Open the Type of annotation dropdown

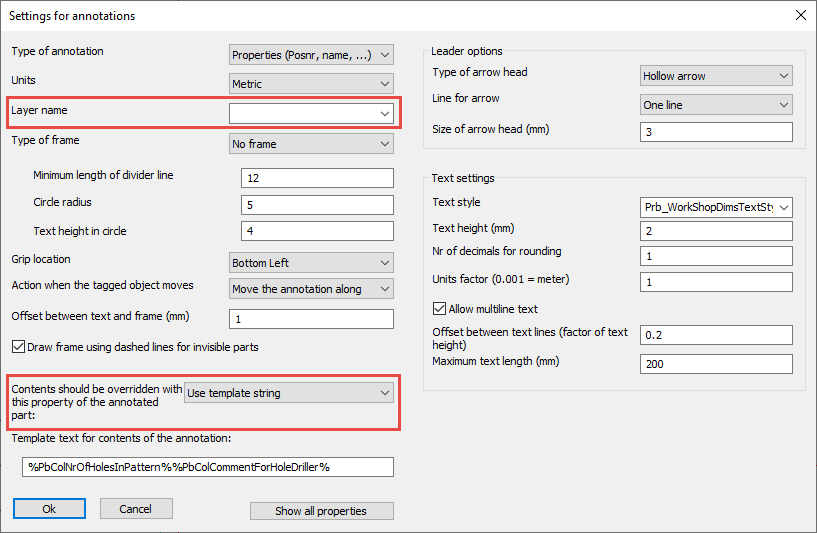tap(311, 55)
